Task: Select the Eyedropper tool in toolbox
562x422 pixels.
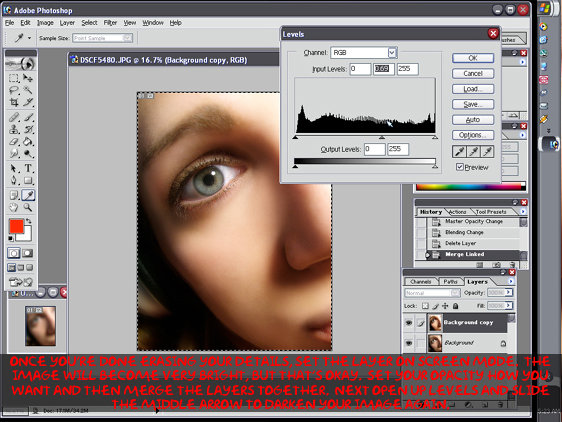Action: [x=28, y=195]
